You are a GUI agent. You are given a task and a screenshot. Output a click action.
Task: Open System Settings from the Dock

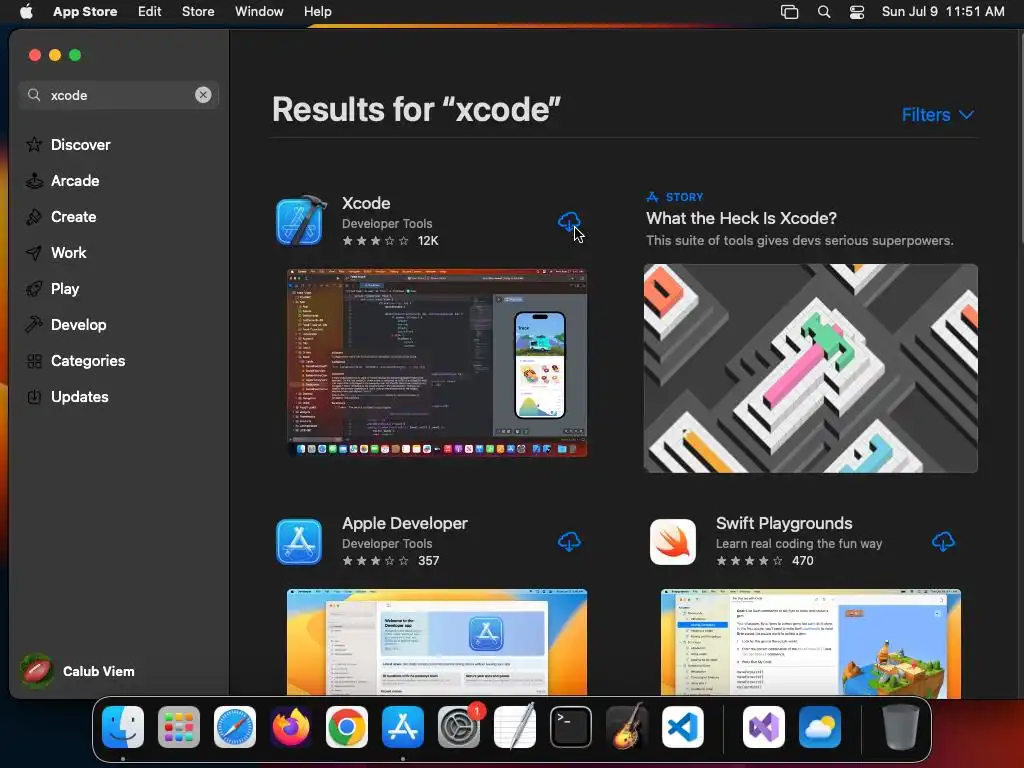click(x=459, y=727)
